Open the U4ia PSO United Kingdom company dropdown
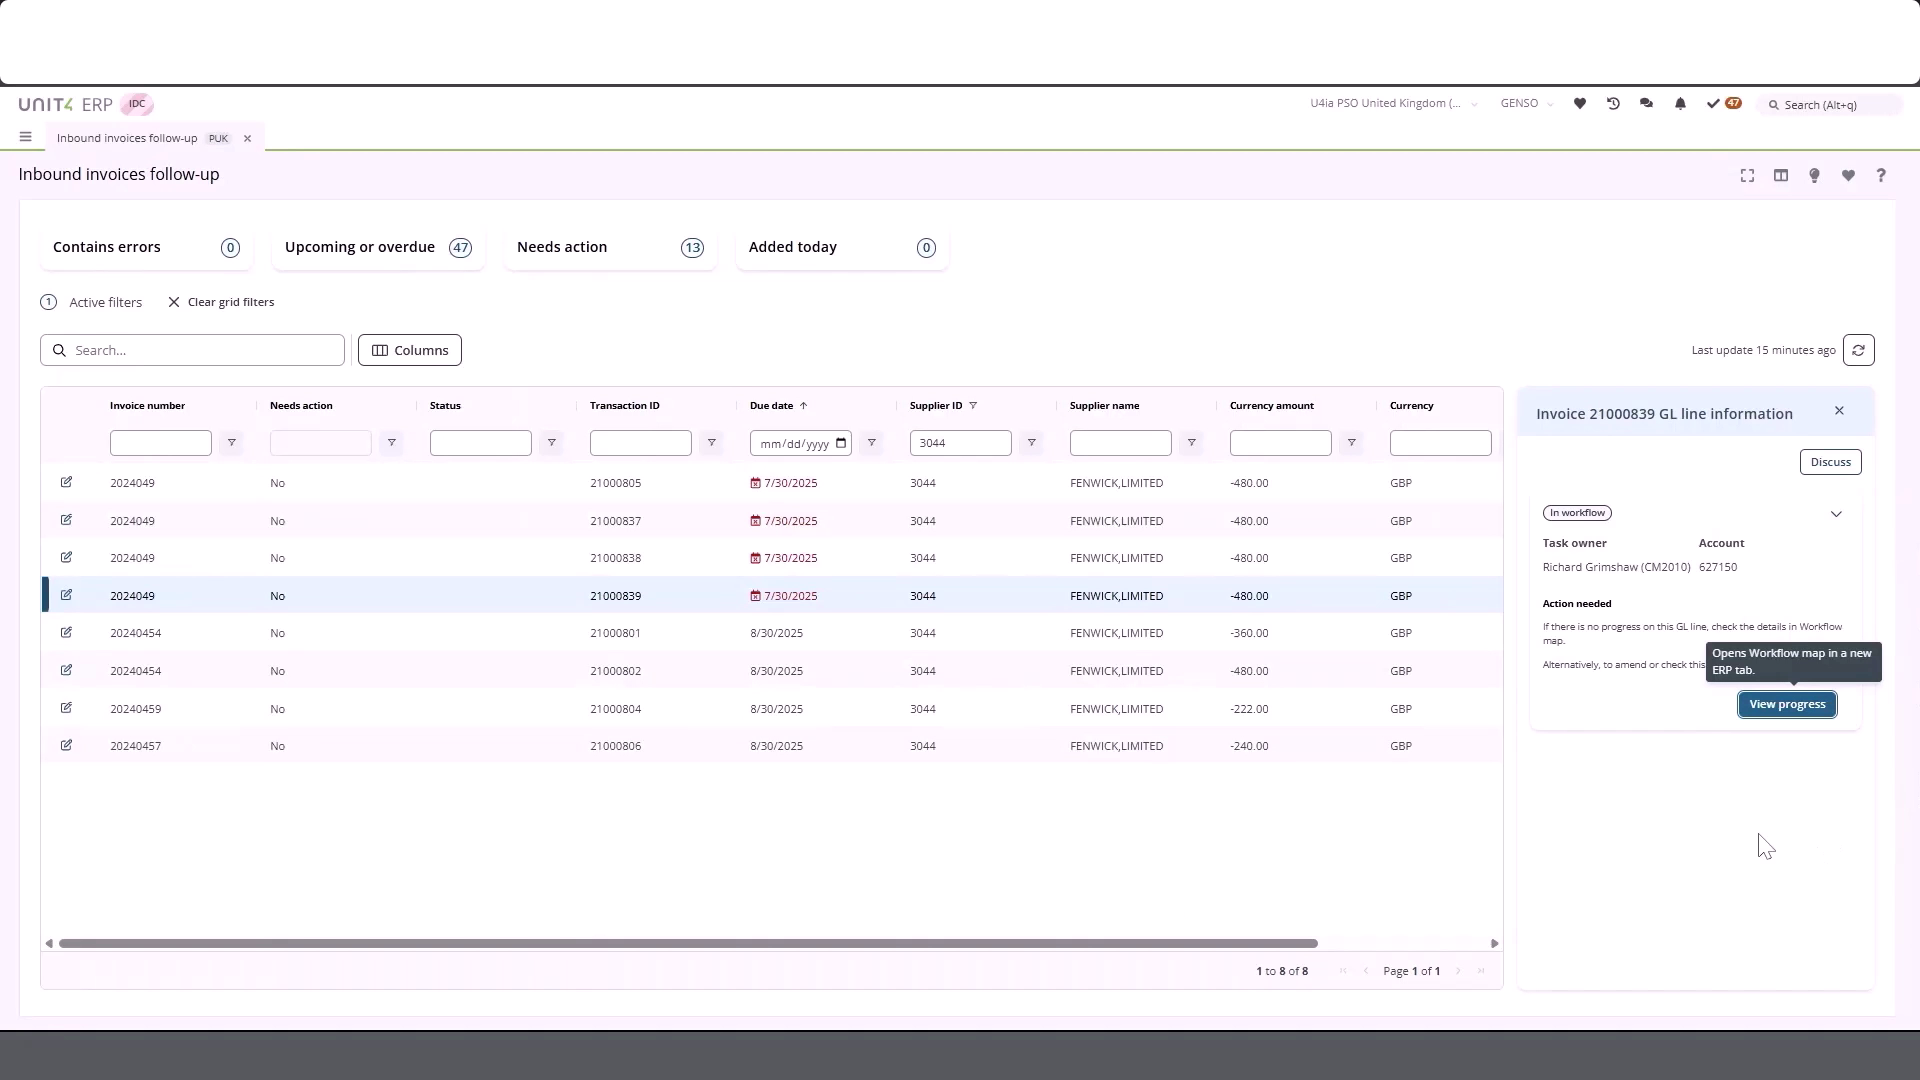Screen dimensions: 1920x1080 coord(1392,103)
